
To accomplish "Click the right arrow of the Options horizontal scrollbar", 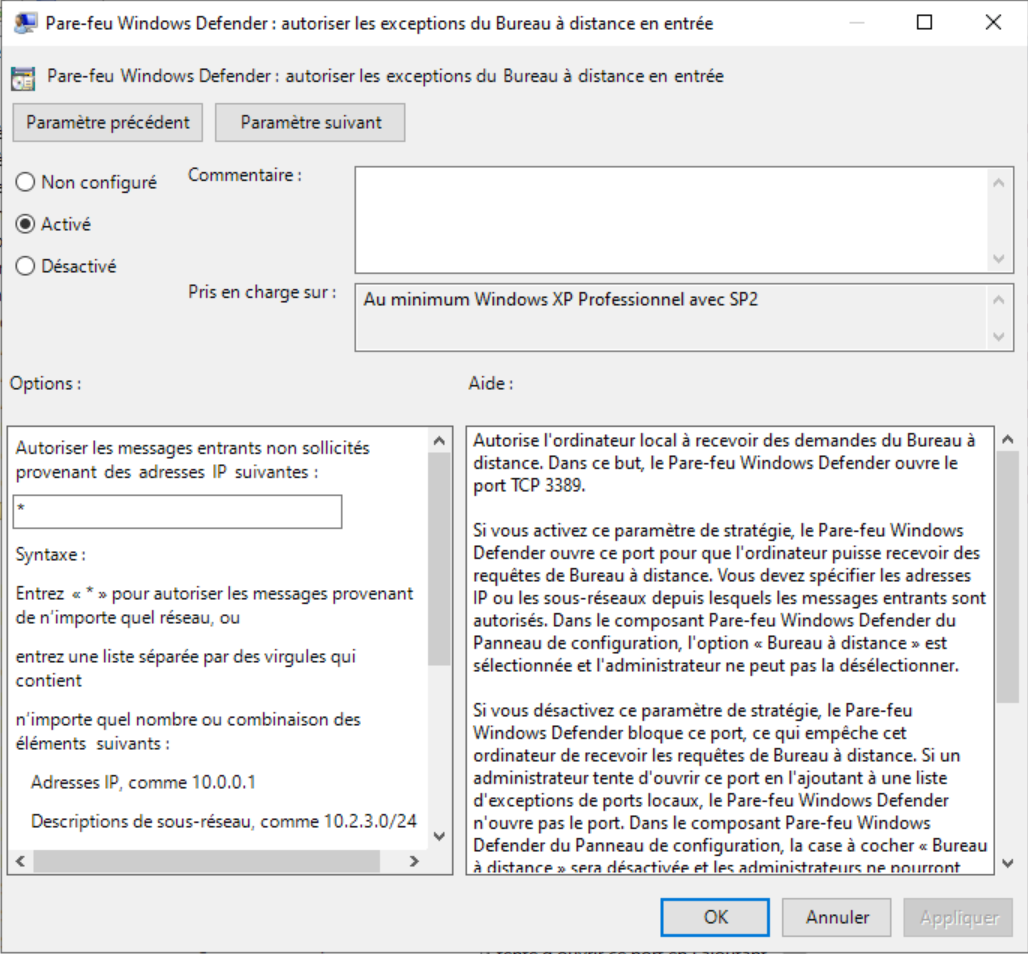I will 414,861.
